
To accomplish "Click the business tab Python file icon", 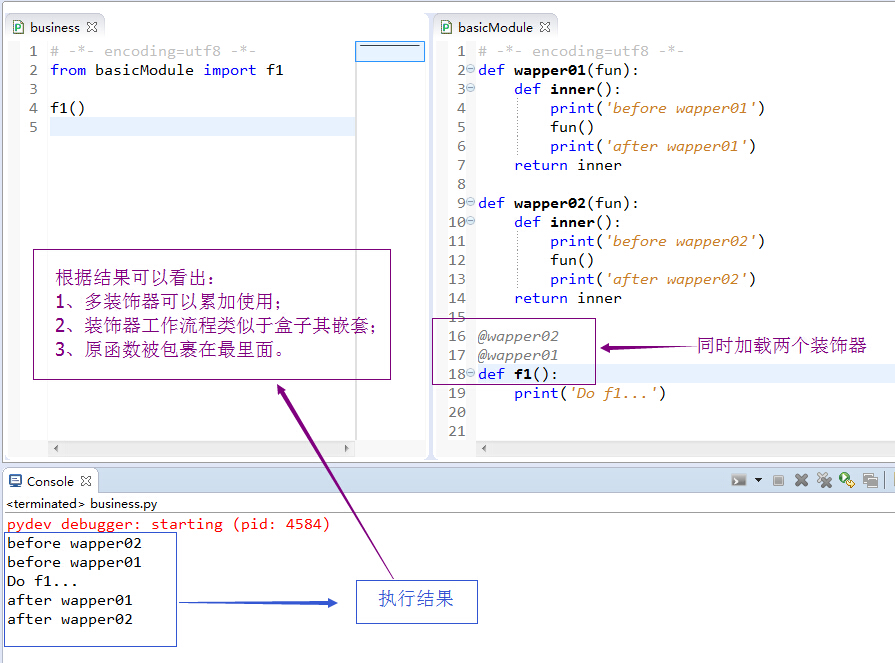I will pos(18,27).
